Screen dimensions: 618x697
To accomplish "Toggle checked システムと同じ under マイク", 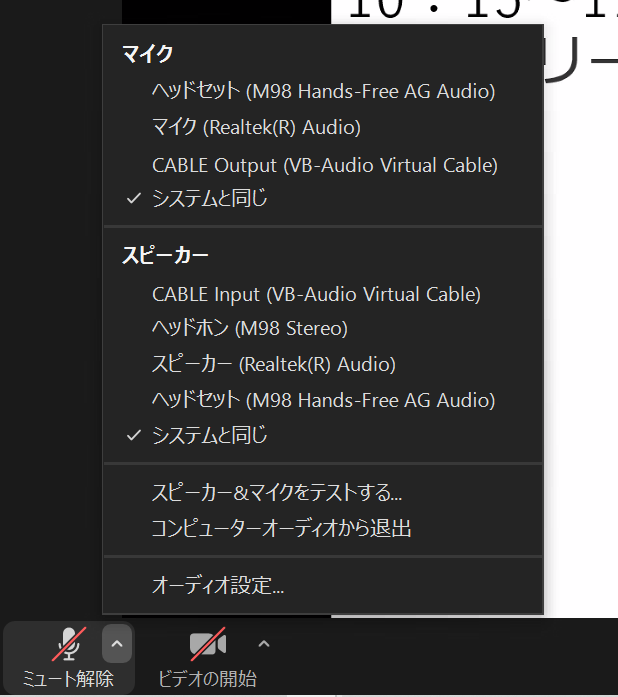I will [x=323, y=198].
